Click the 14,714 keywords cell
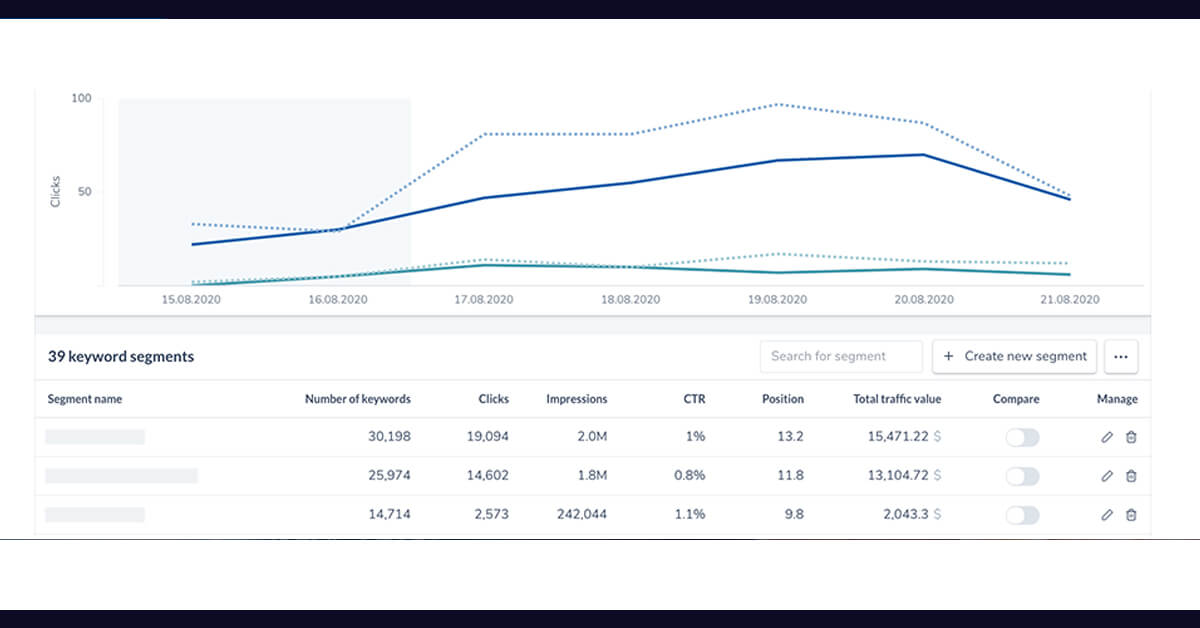The image size is (1200, 628). click(390, 515)
